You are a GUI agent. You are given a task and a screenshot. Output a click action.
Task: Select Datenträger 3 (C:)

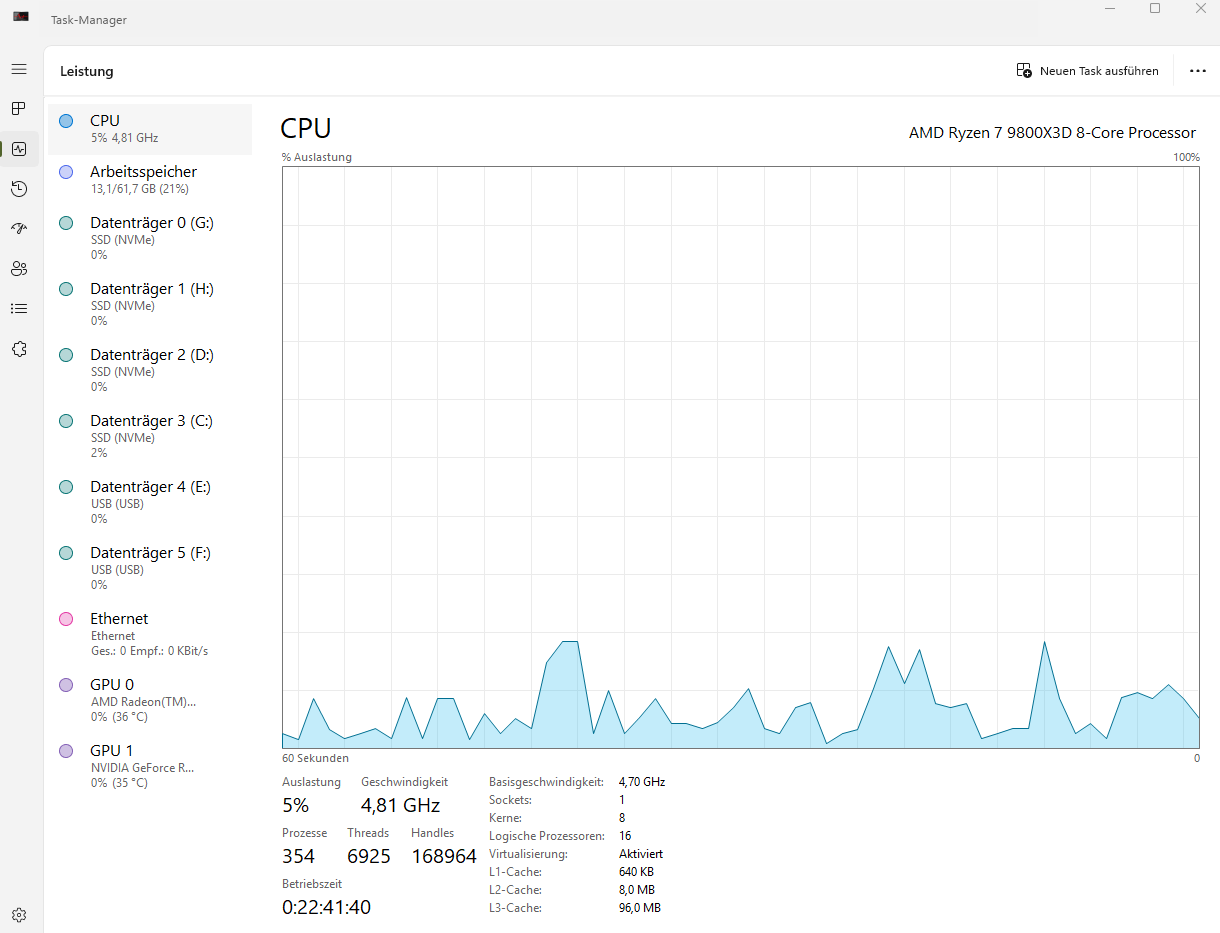click(150, 436)
